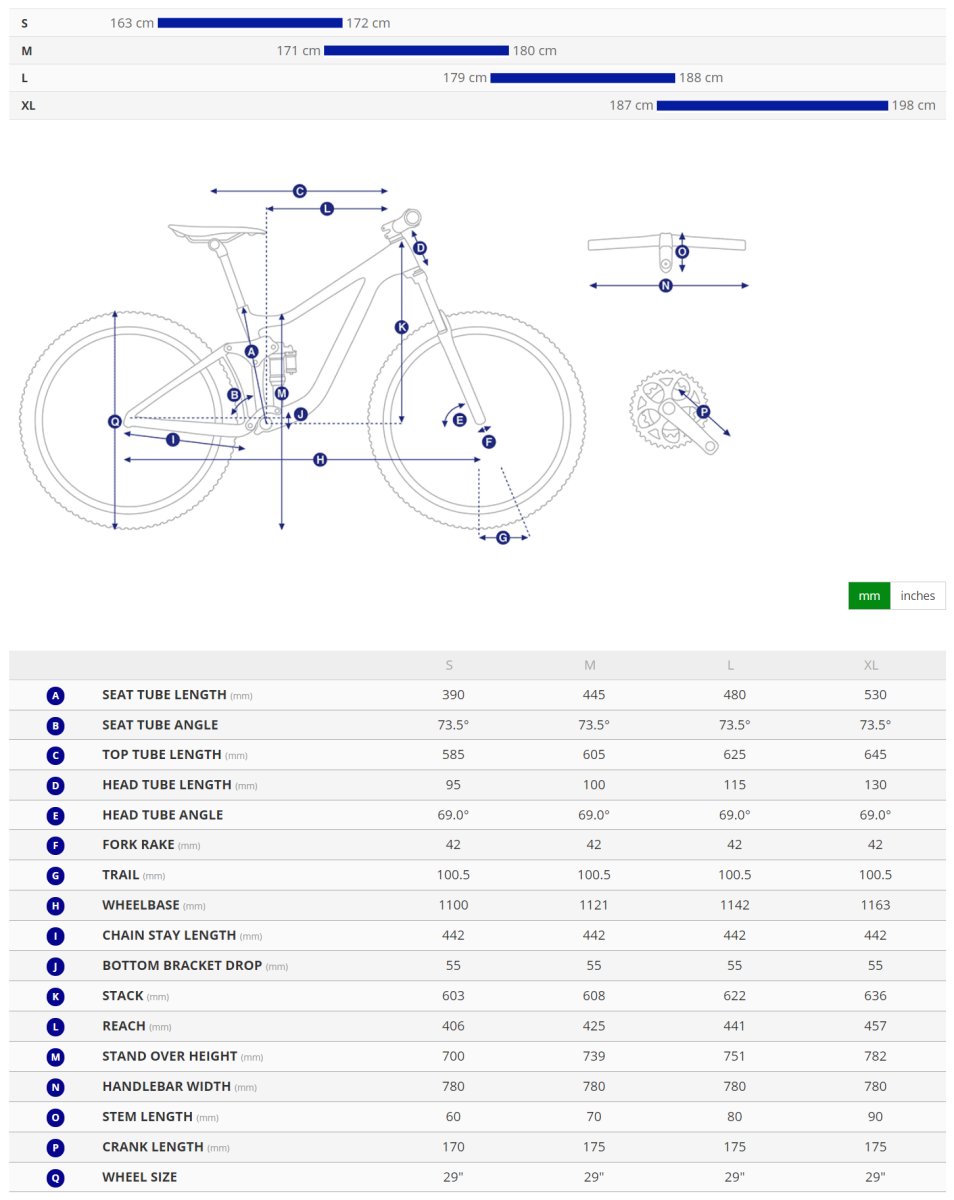Click the P crank length marker on diagram

(703, 412)
